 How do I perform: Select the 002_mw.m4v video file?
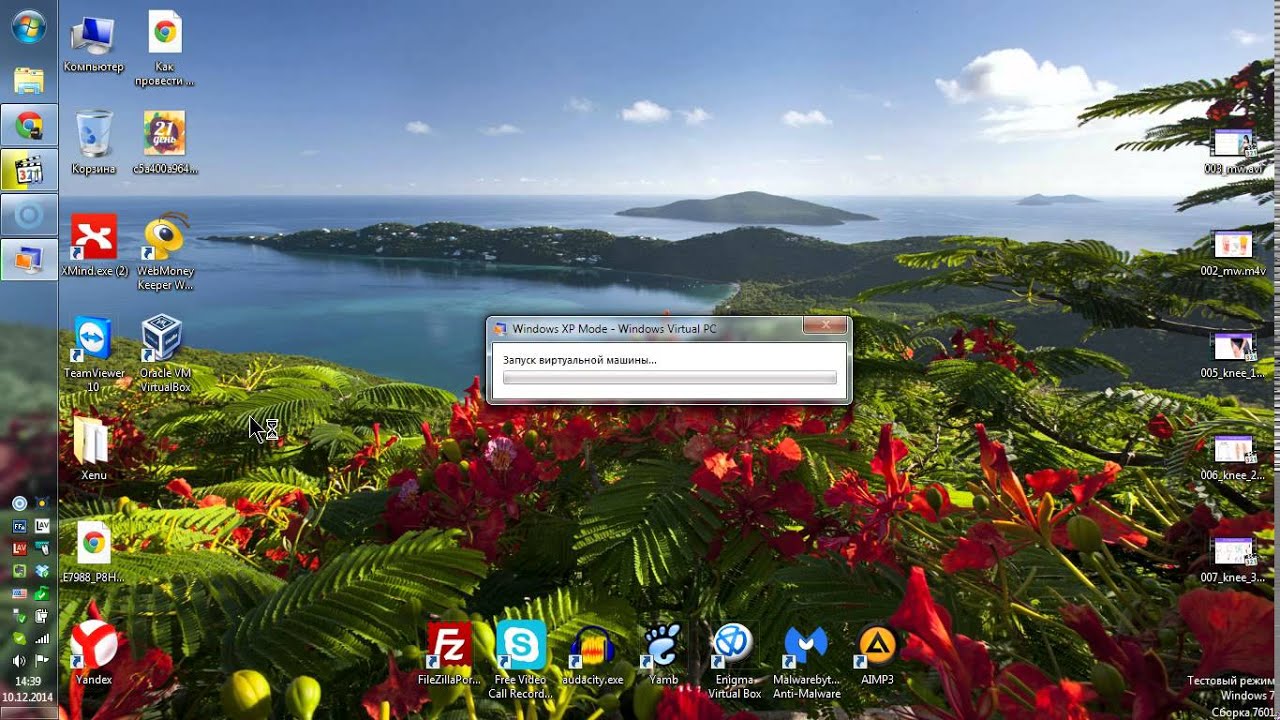tap(1233, 252)
